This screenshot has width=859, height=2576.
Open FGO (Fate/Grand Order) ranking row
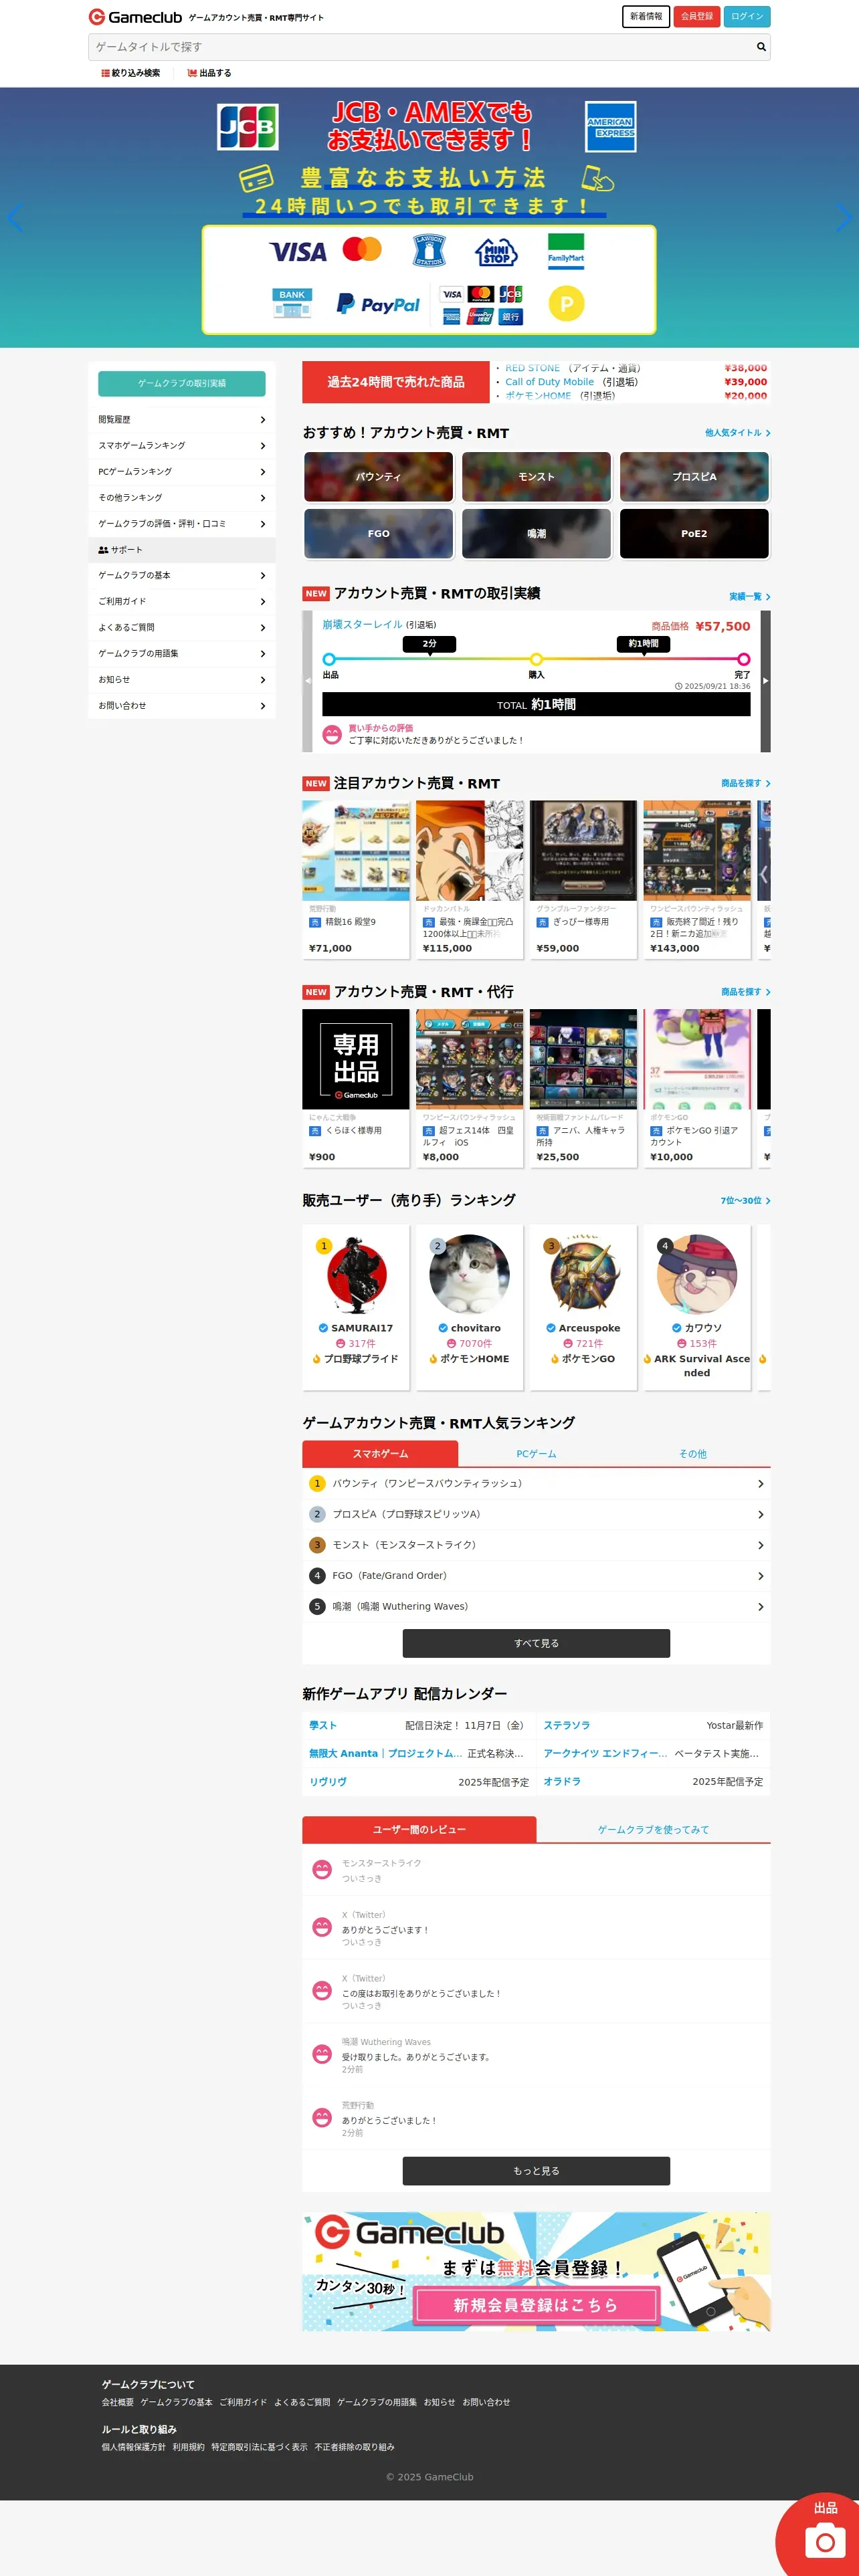coord(536,1576)
